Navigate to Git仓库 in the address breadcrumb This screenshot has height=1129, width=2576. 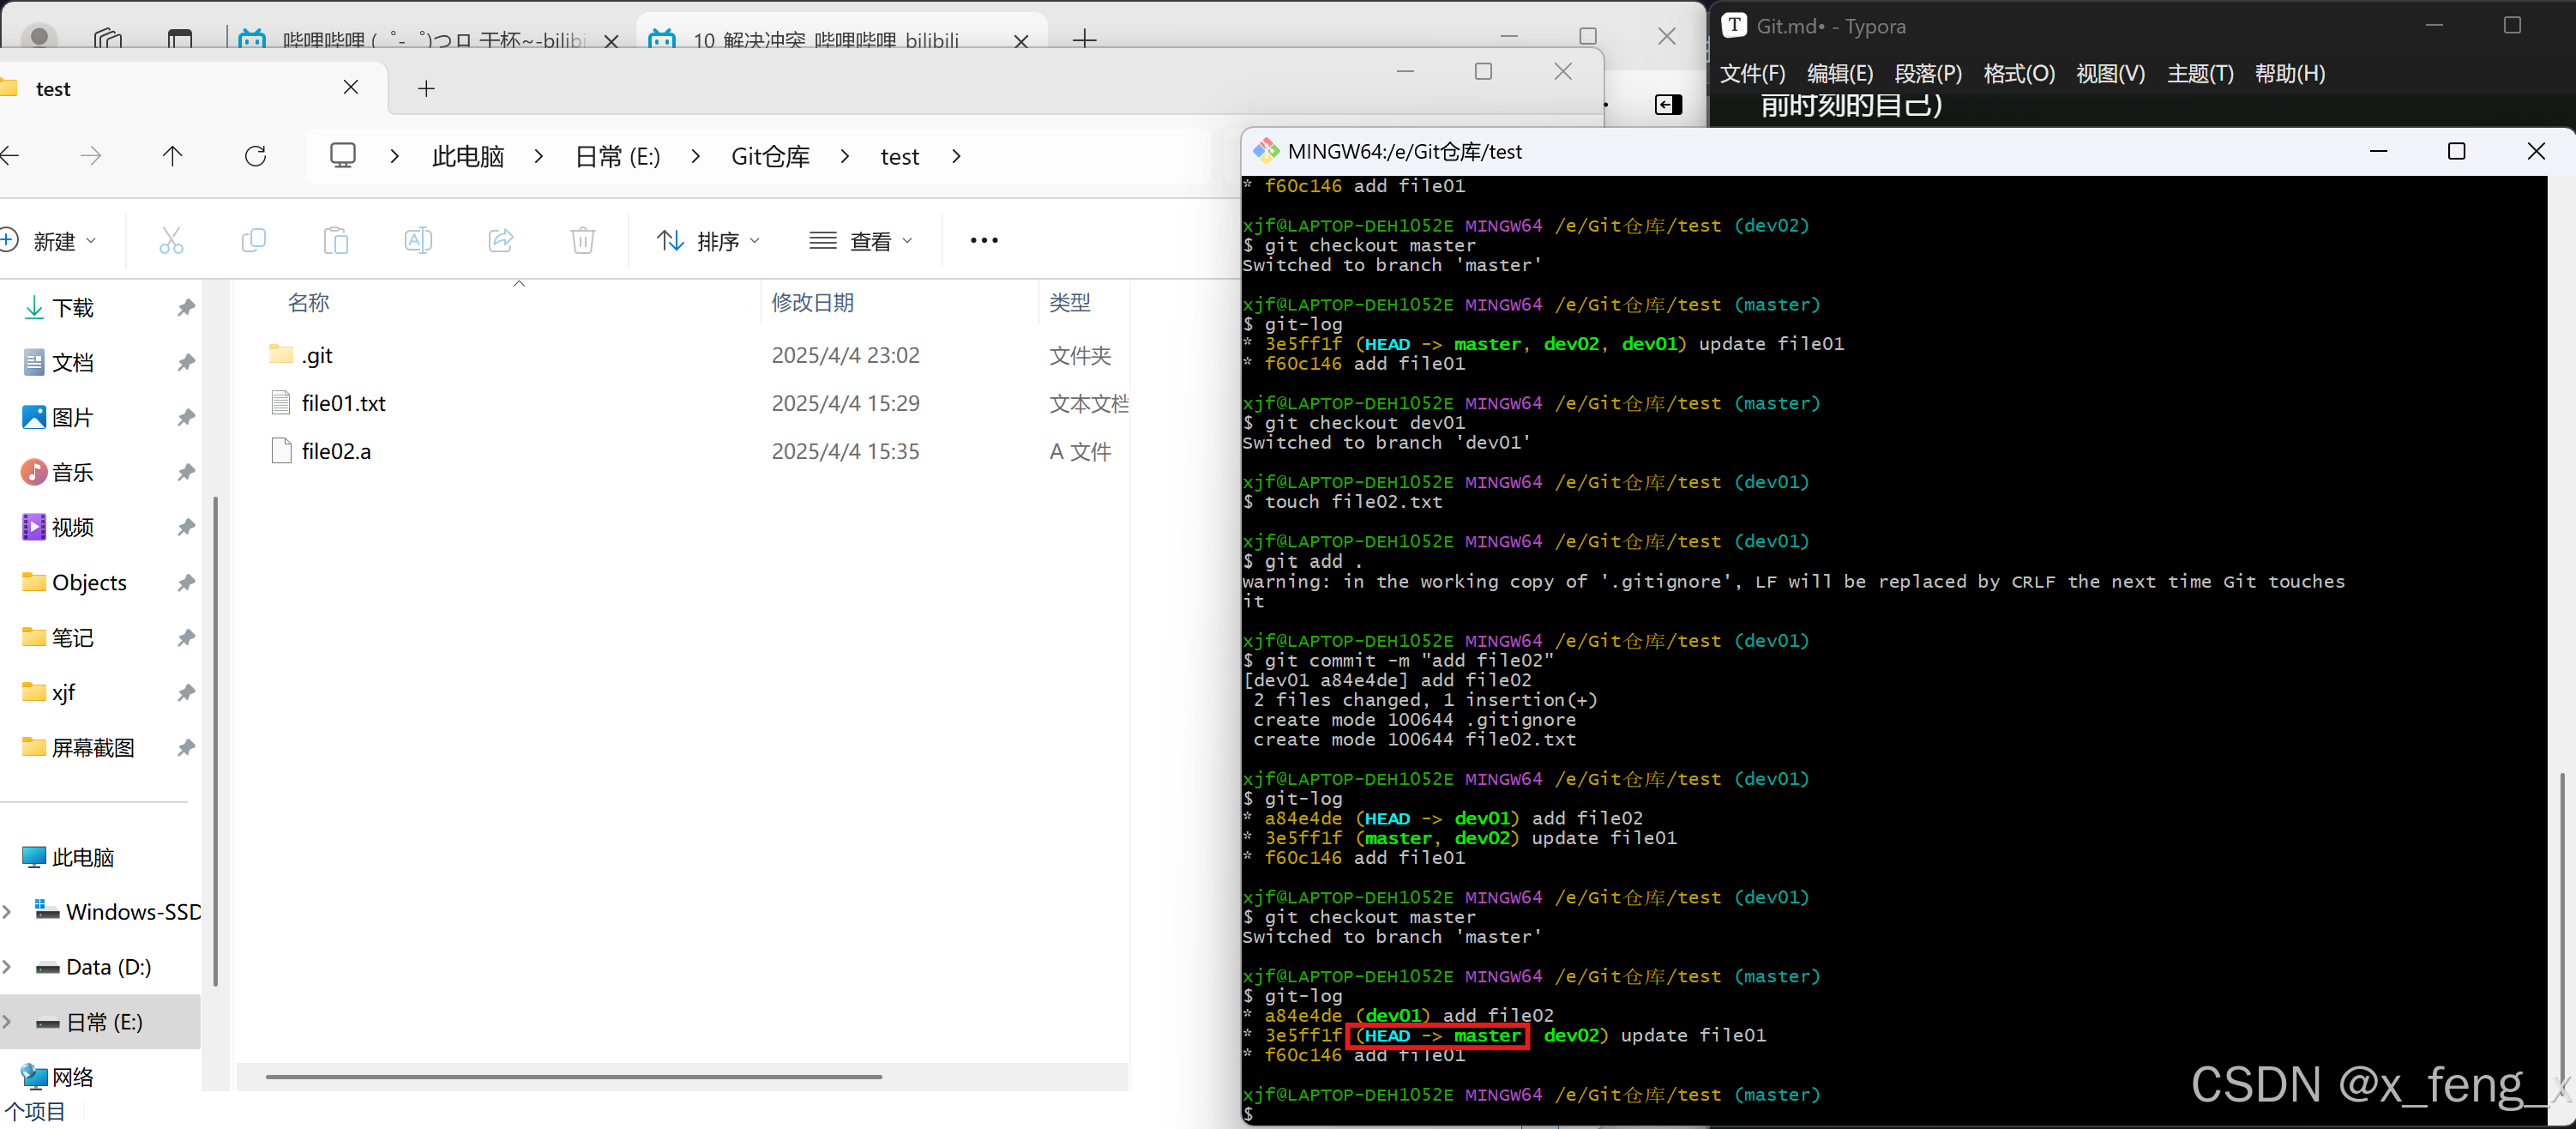pos(769,157)
